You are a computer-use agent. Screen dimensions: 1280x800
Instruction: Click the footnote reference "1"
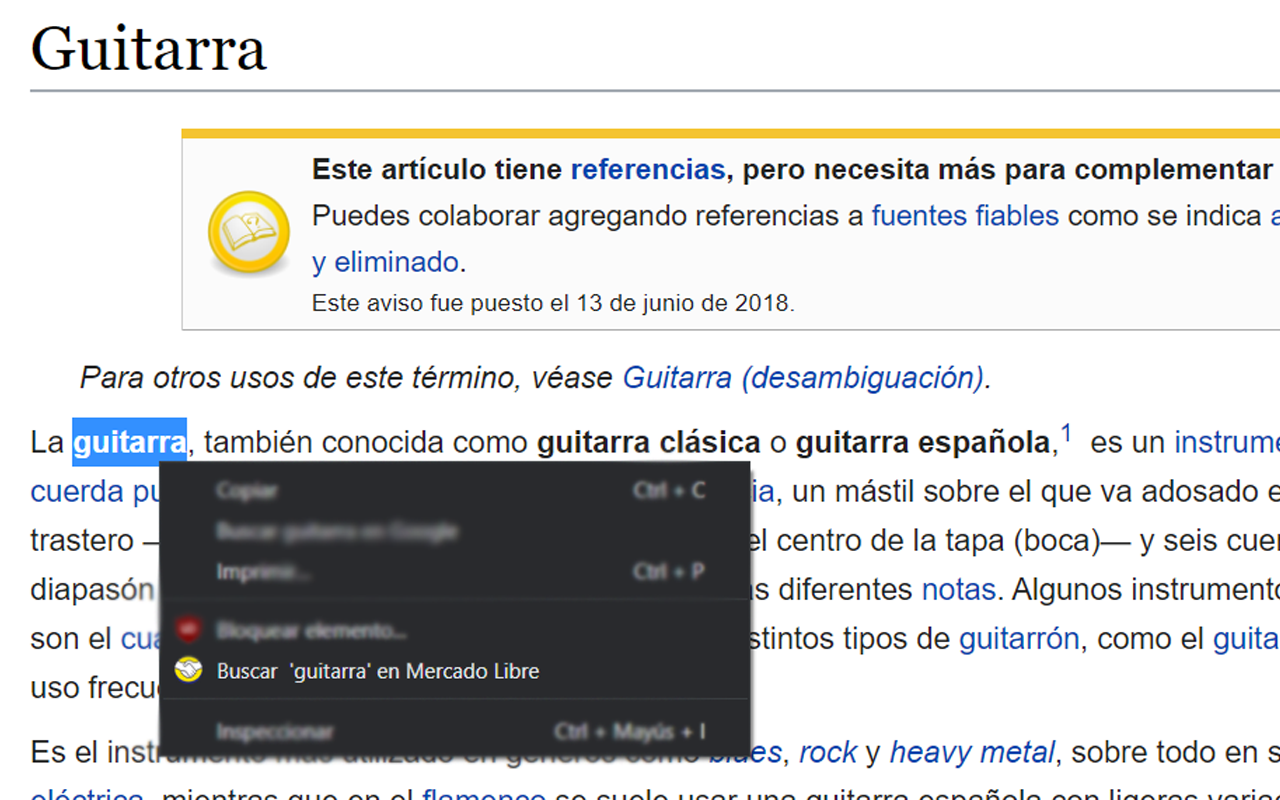[x=1069, y=430]
